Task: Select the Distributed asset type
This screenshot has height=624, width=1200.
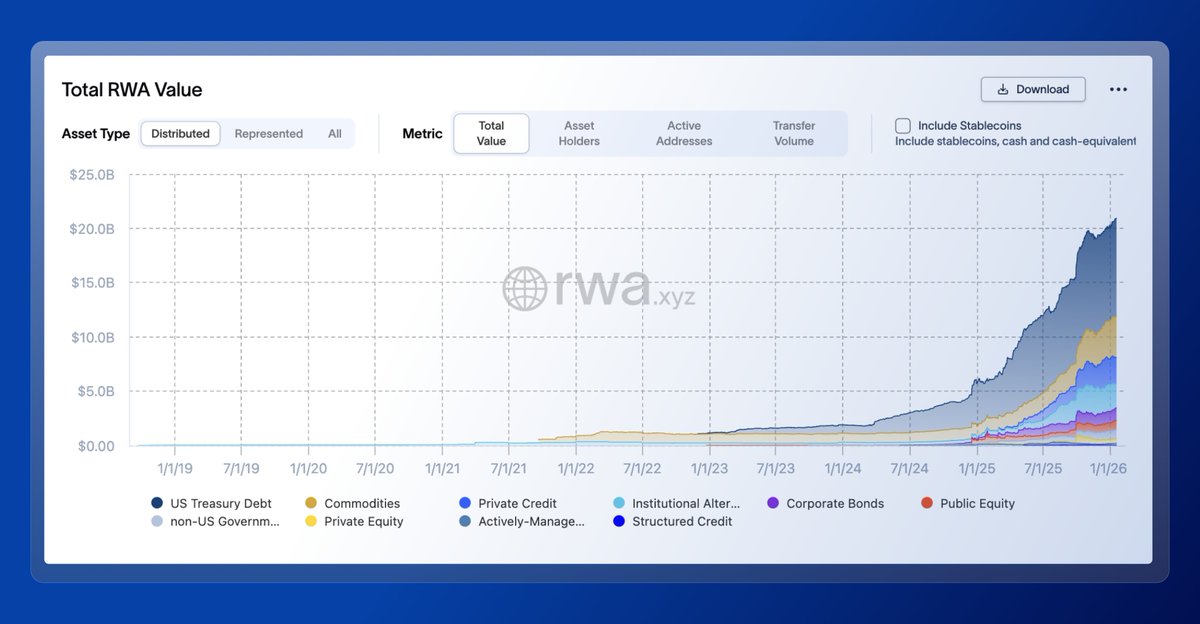Action: (x=180, y=134)
